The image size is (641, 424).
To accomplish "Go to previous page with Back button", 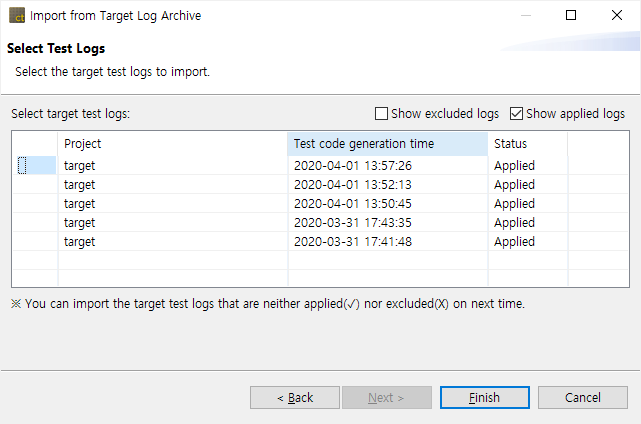I will pyautogui.click(x=295, y=398).
